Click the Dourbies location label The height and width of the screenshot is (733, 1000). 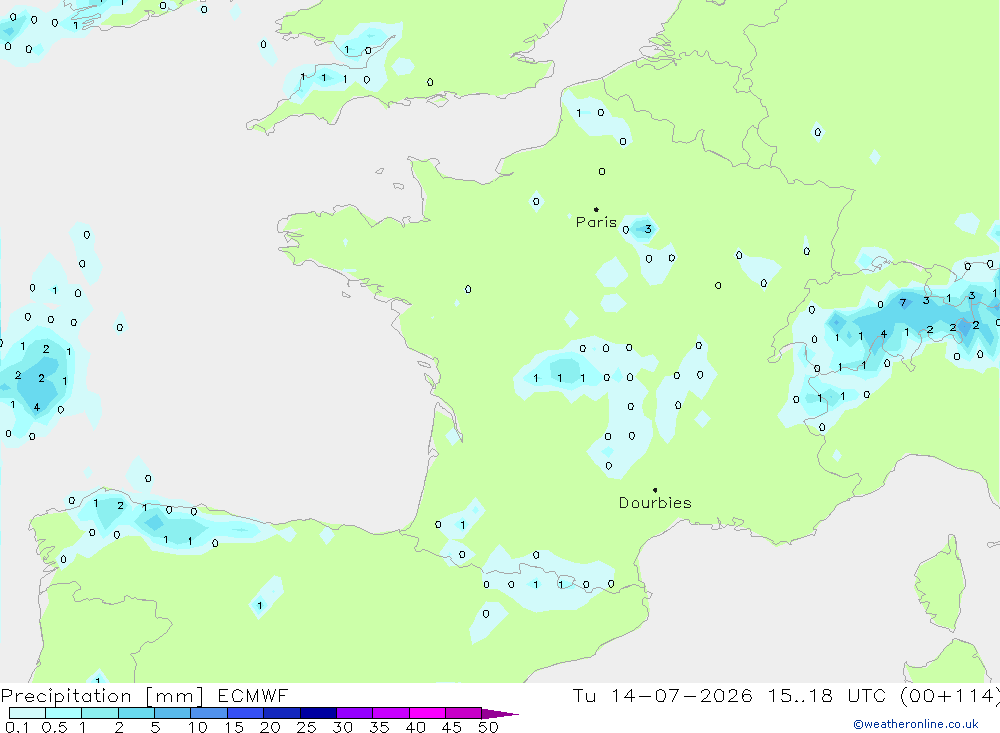[x=655, y=503]
